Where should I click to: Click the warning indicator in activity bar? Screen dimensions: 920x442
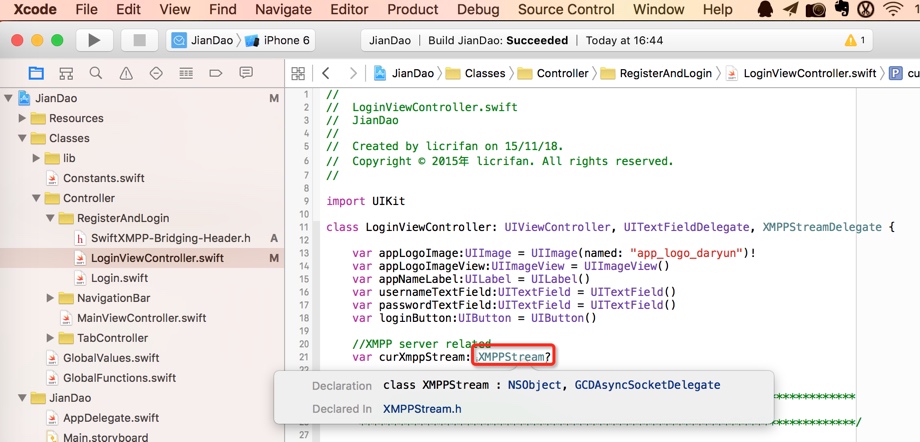854,41
